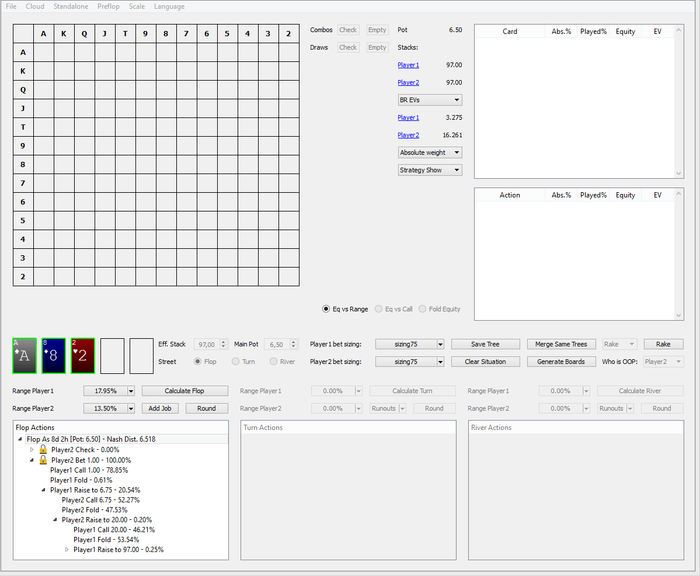Click lock icon on Player2 Check row

pyautogui.click(x=43, y=449)
